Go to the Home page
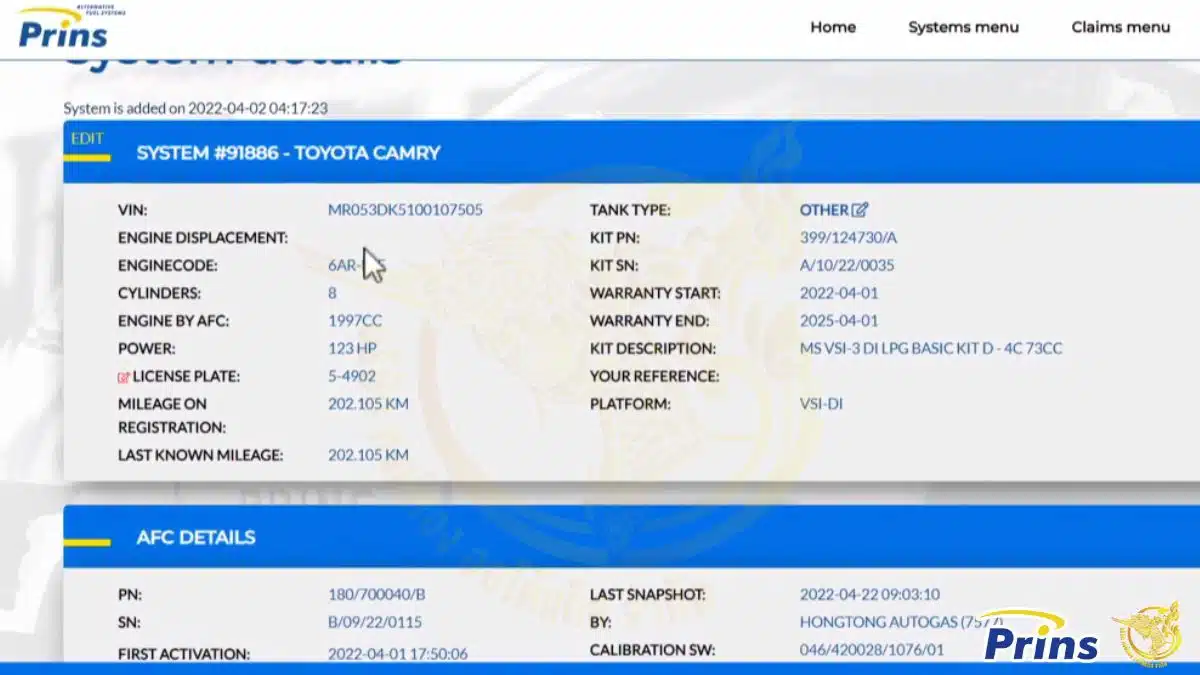 tap(833, 27)
